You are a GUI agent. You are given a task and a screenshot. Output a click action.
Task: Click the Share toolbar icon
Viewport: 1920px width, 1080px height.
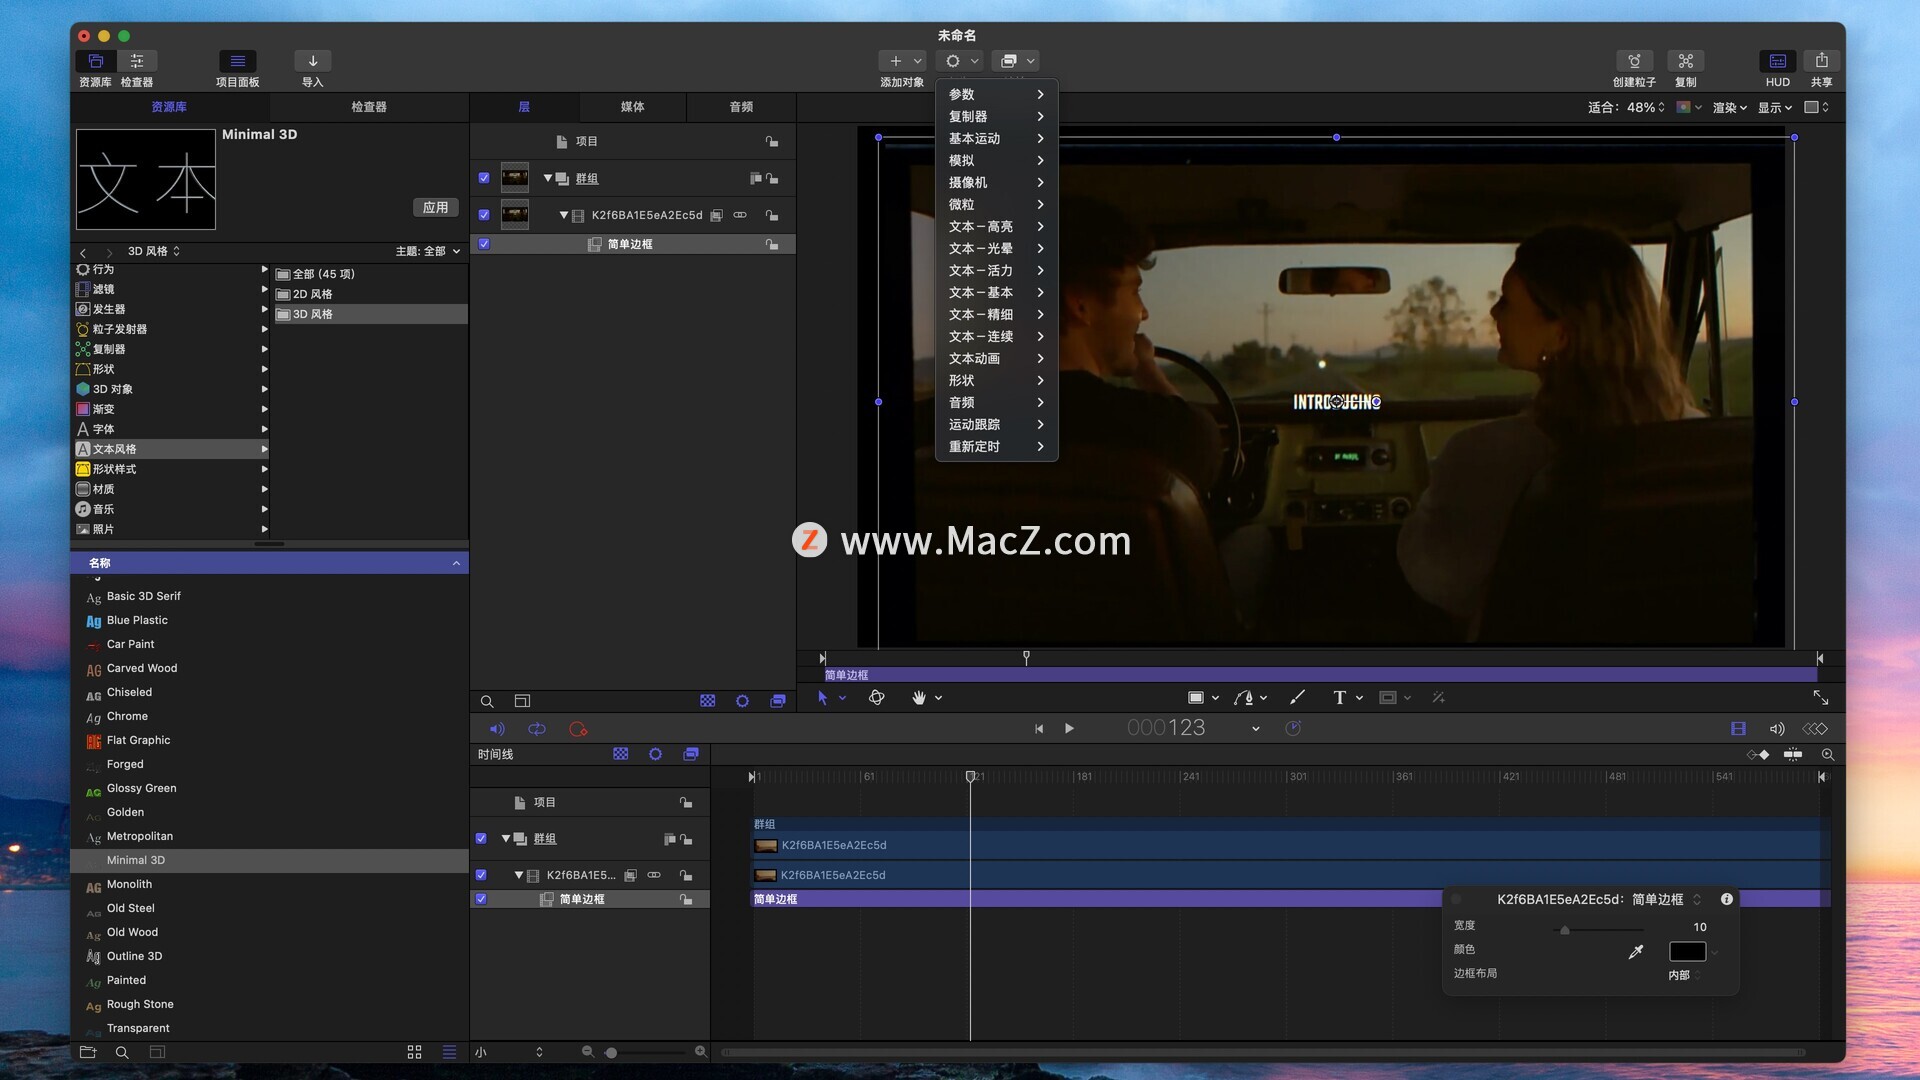coord(1821,62)
